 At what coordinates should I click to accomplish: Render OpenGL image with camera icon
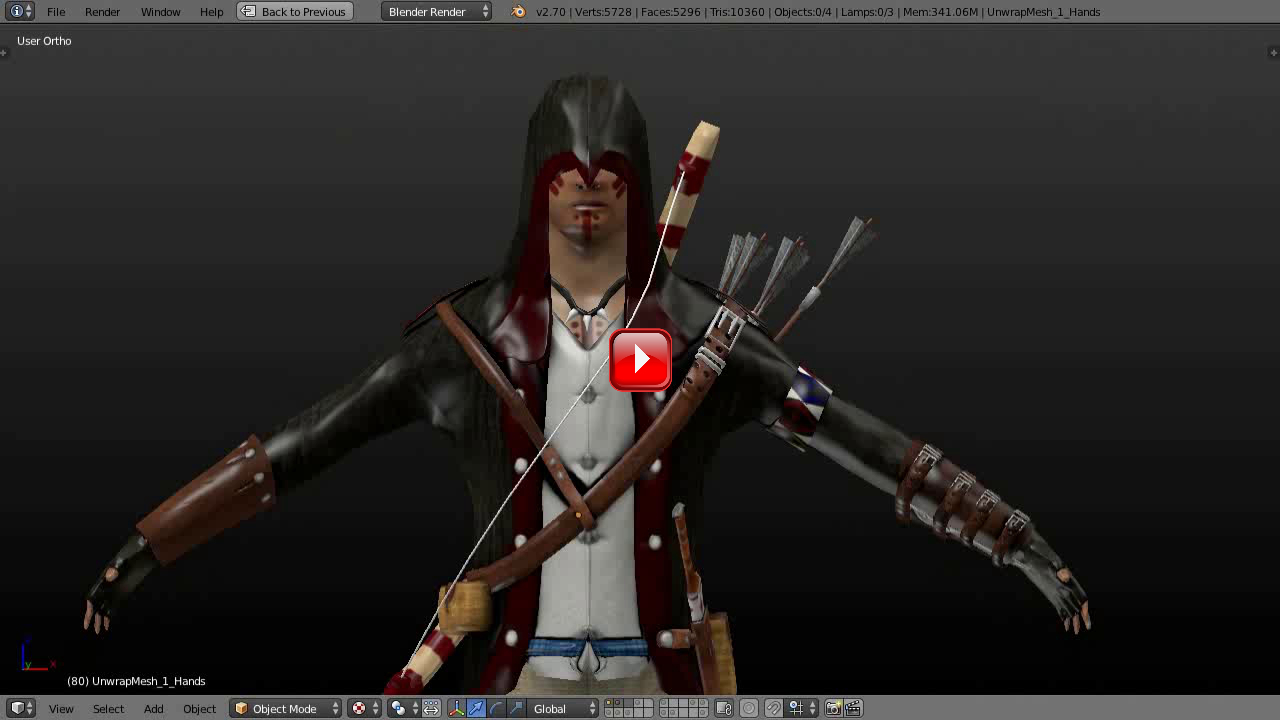click(833, 708)
